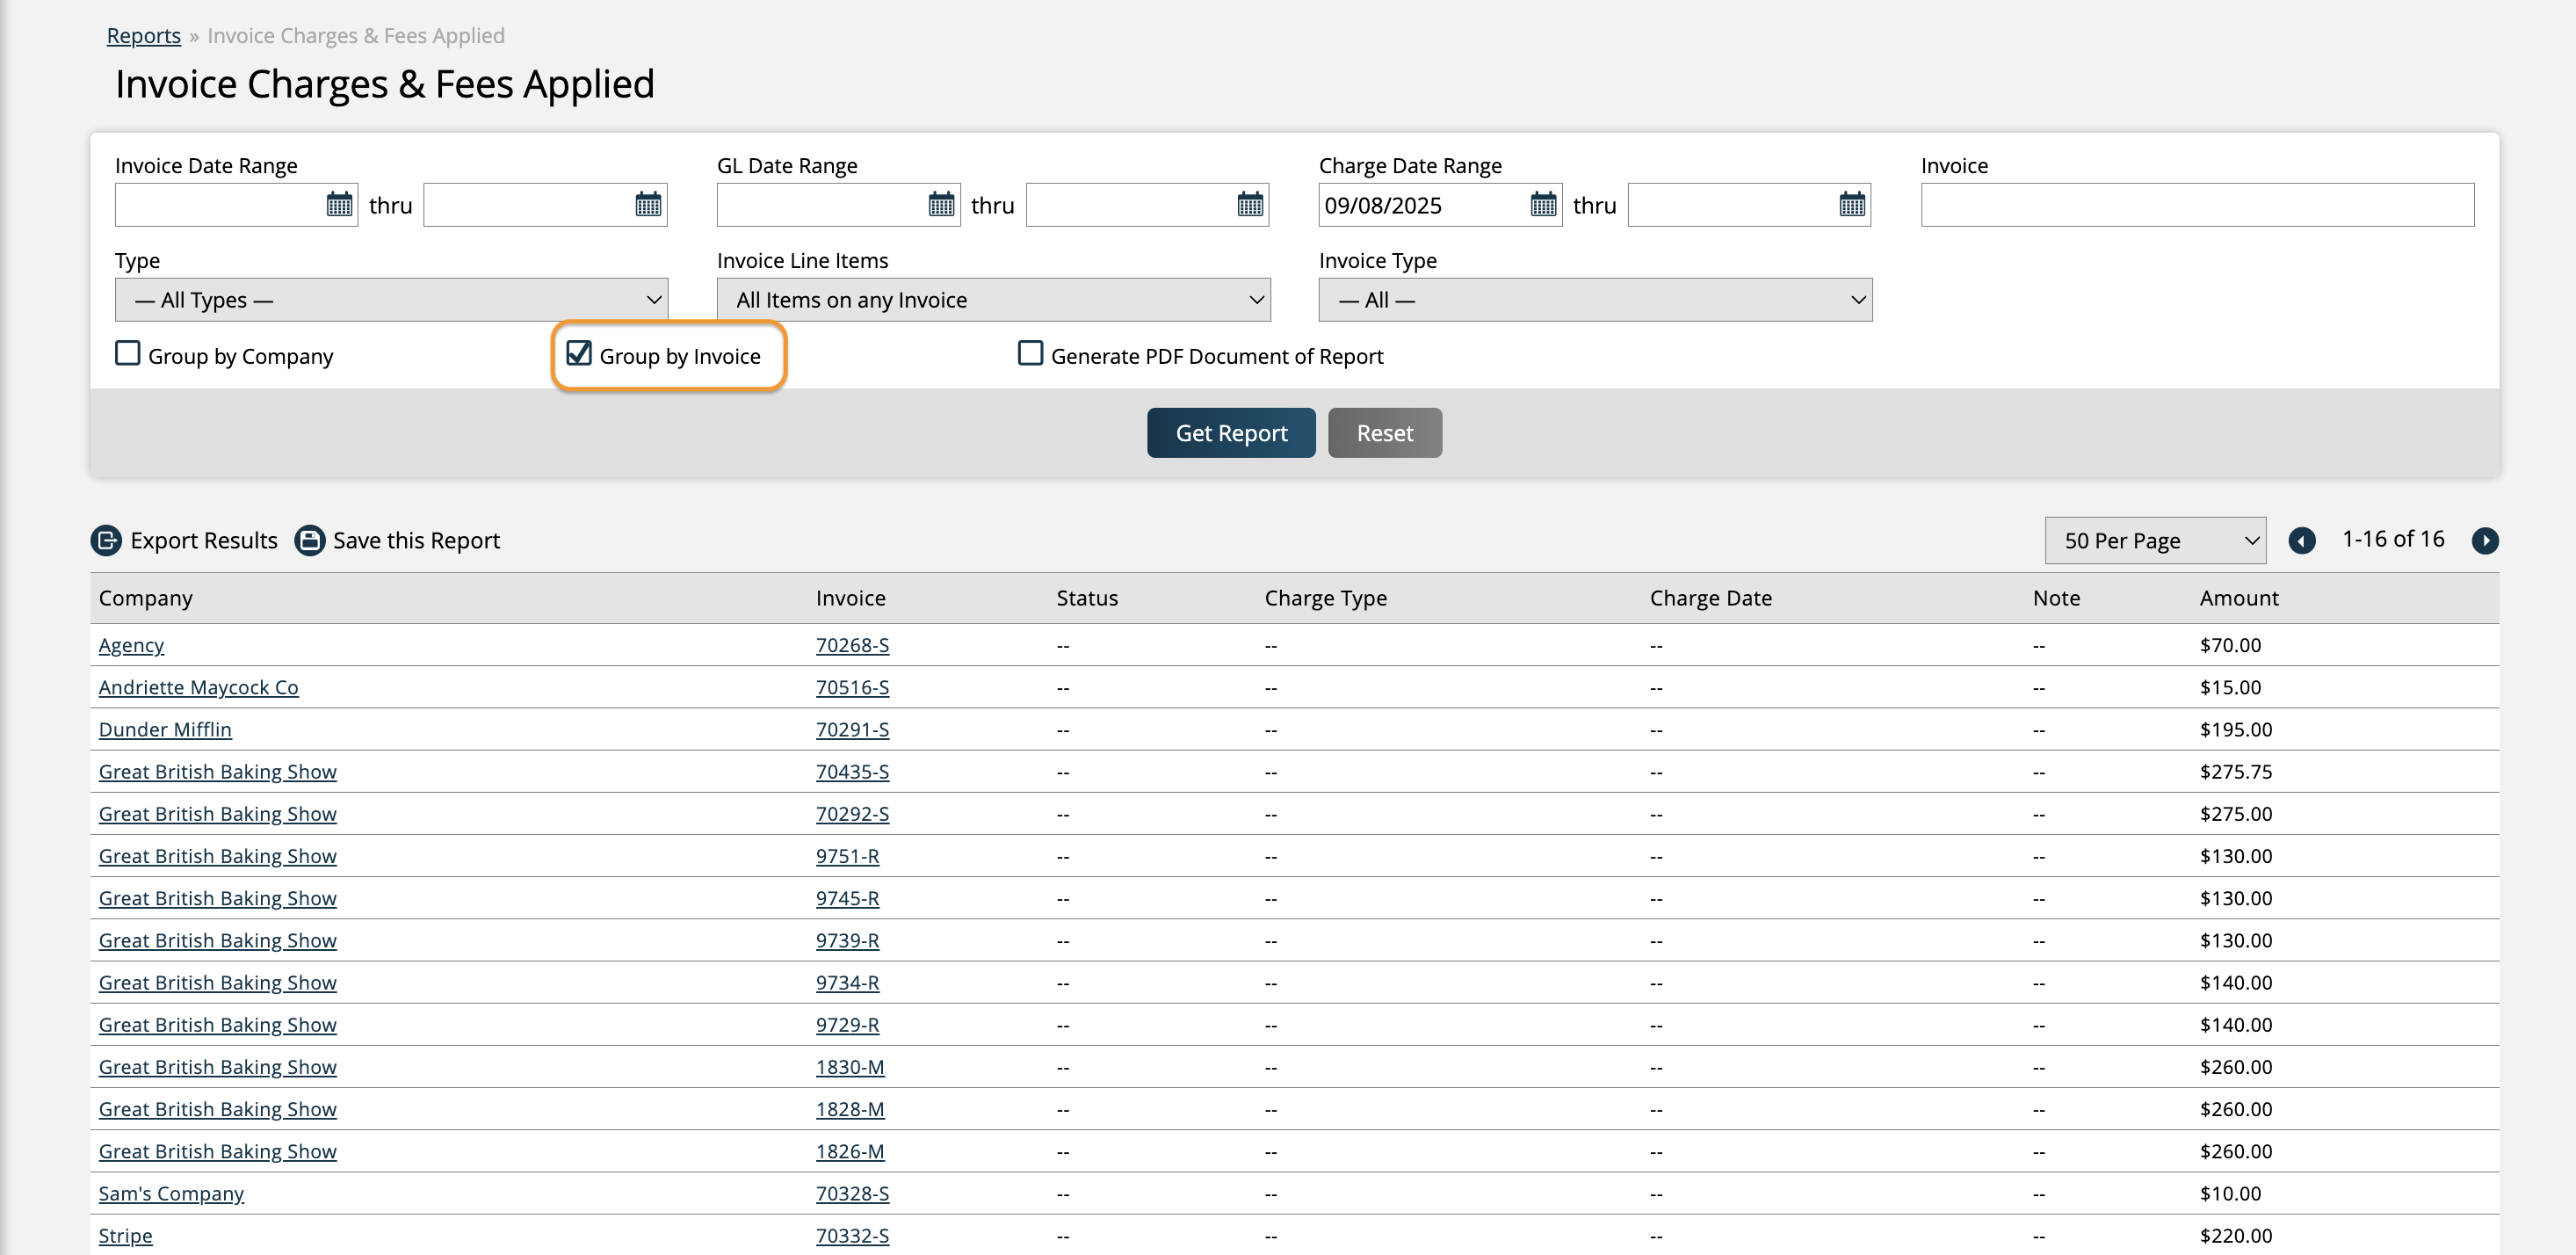Open the 50 Per Page dropdown
This screenshot has width=2576, height=1255.
(x=2155, y=541)
